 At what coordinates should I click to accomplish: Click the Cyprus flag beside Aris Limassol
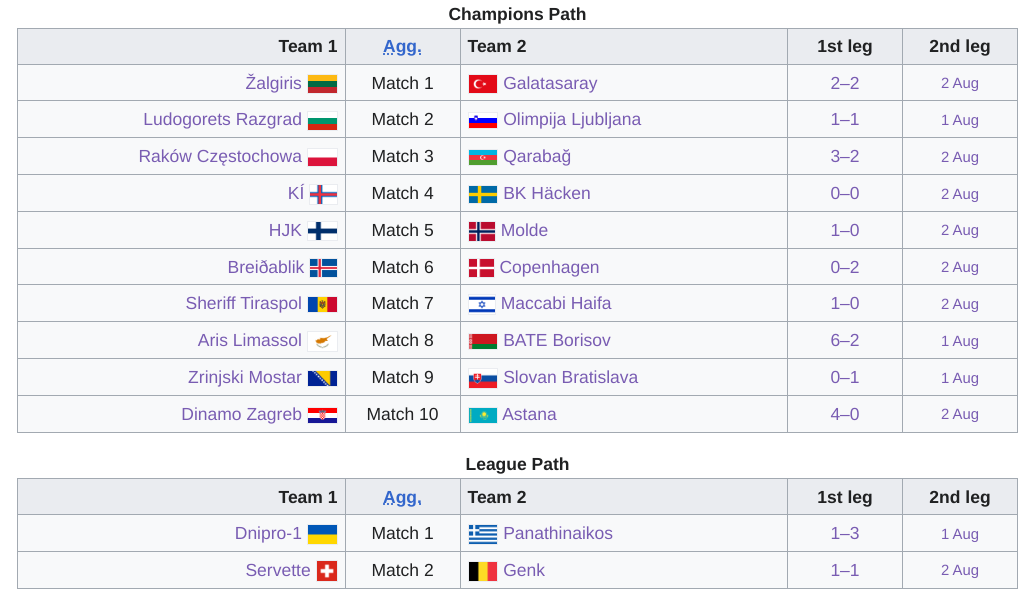(x=322, y=341)
